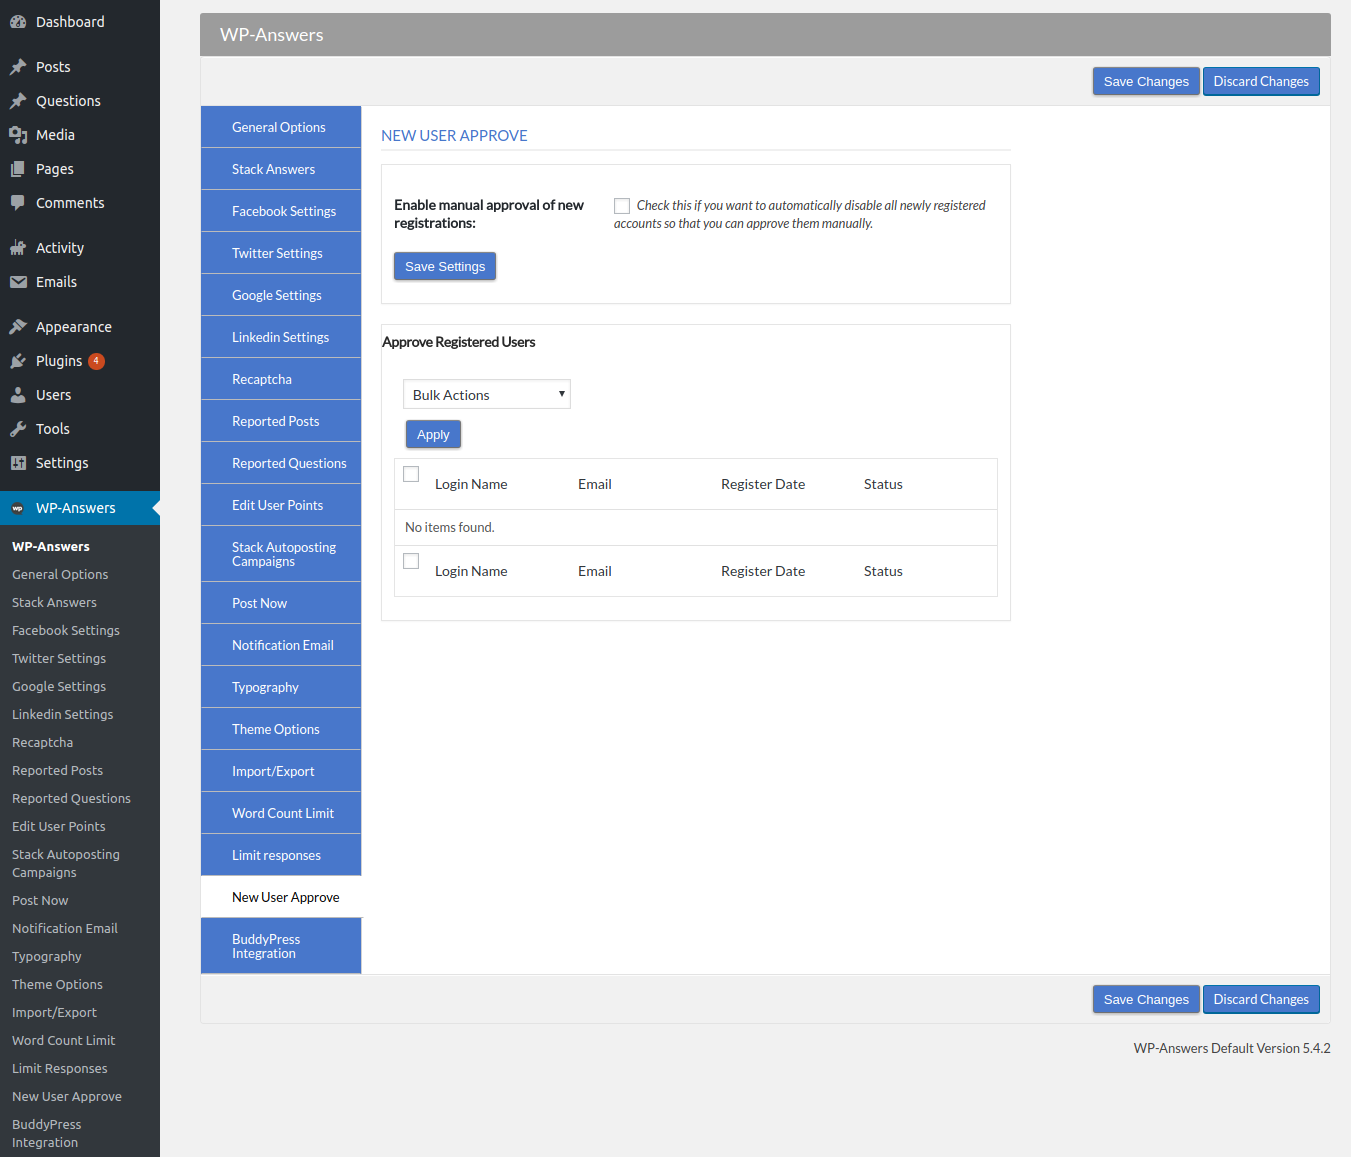
Task: Open Facebook Settings in dark sidebar submenu
Action: coord(66,631)
